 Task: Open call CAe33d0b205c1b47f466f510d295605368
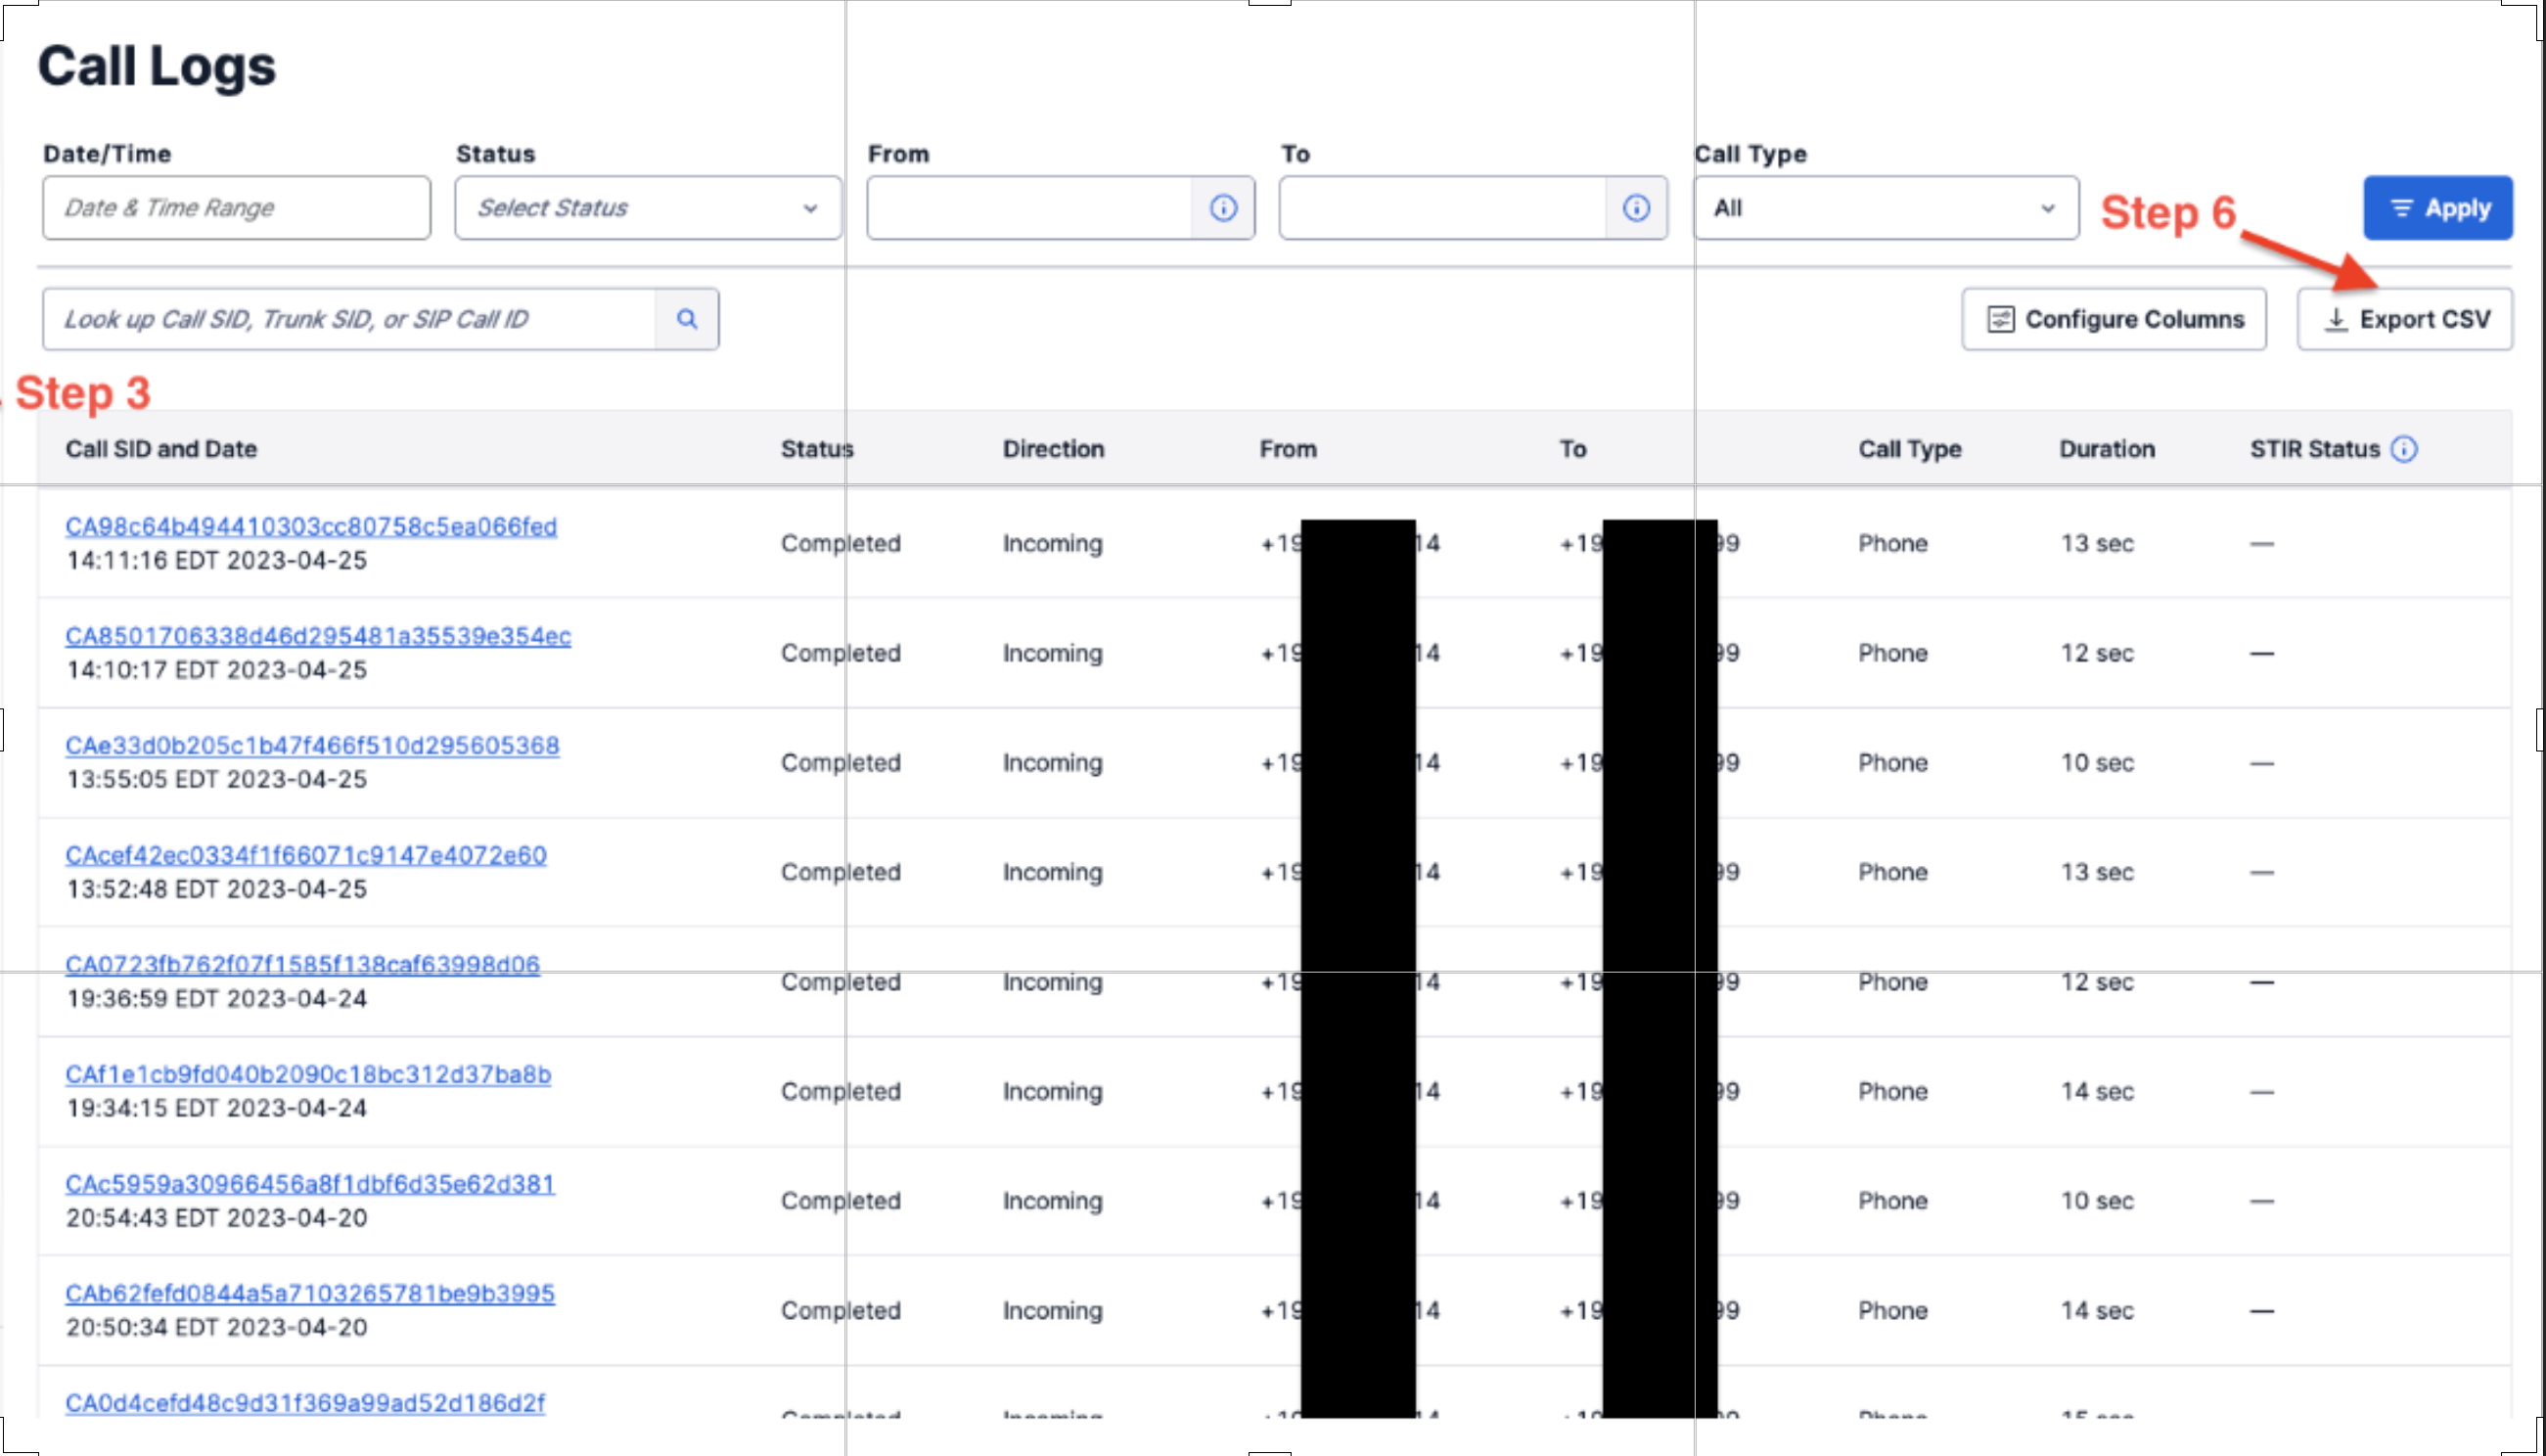pyautogui.click(x=312, y=746)
